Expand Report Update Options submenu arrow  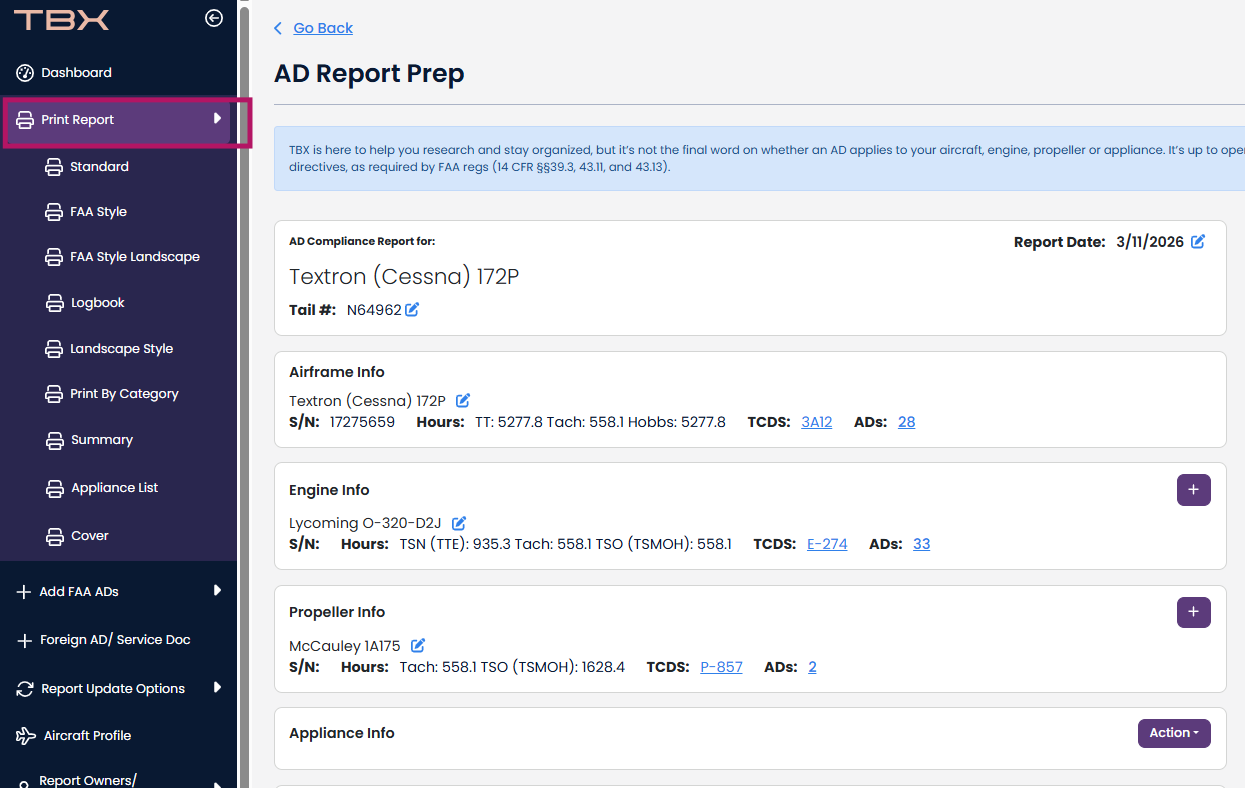217,688
